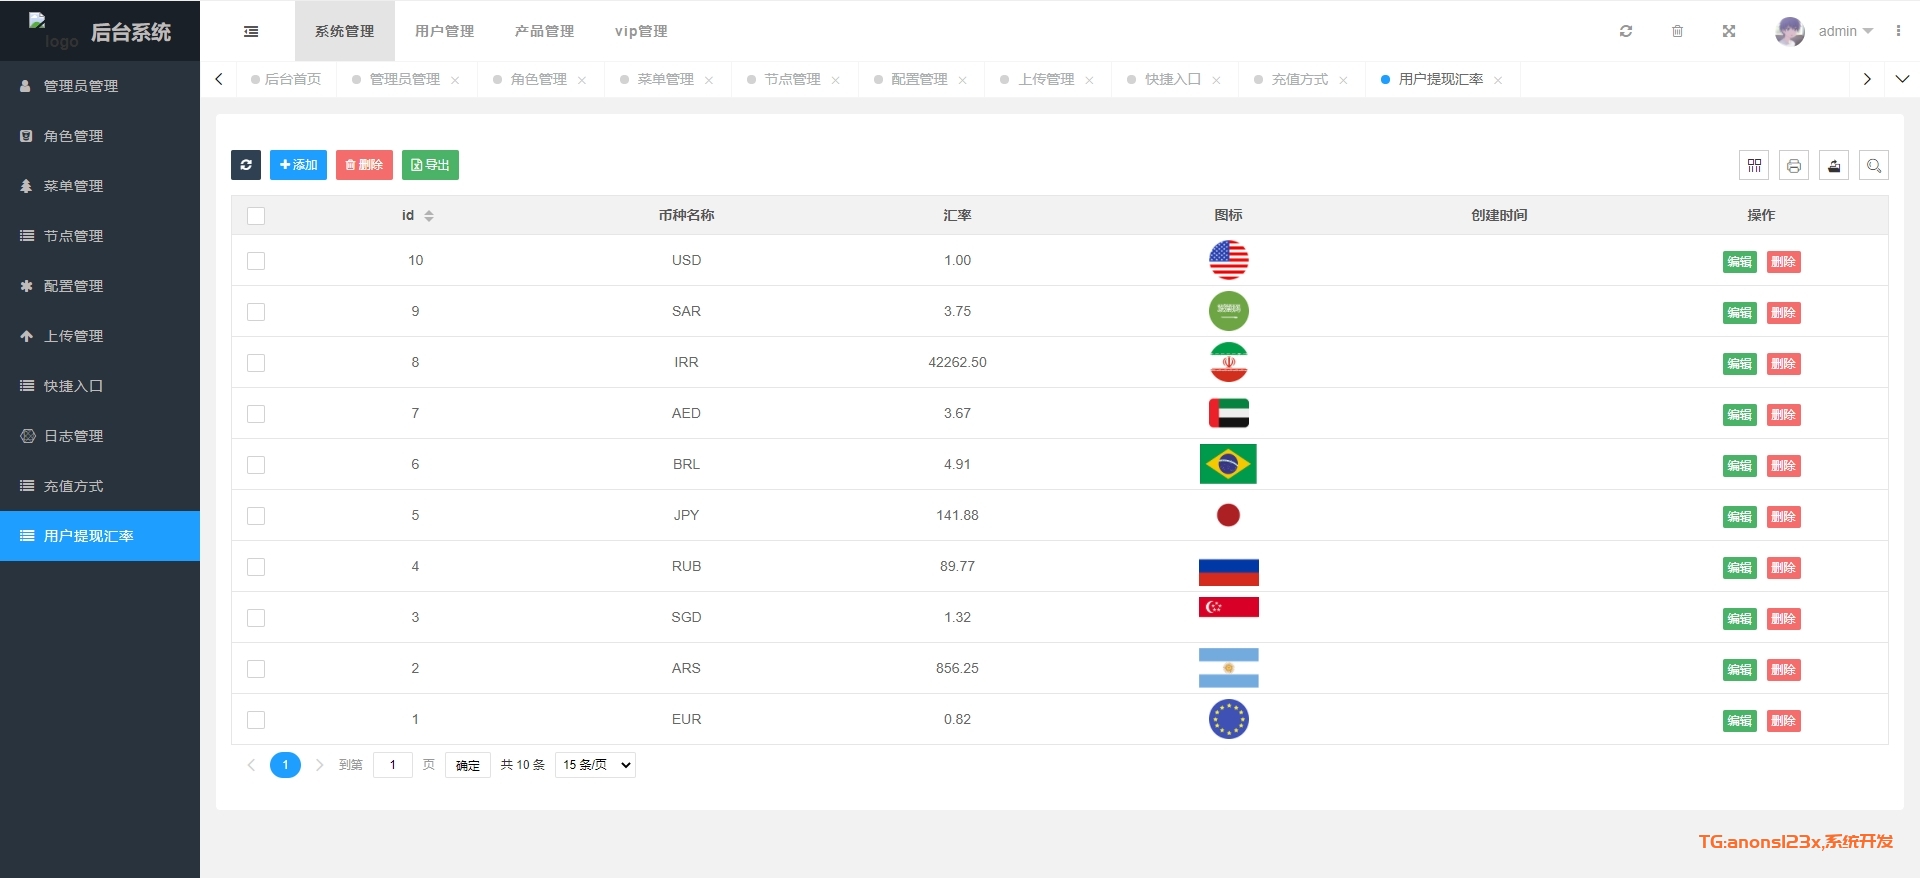Switch to the 用户管理 top menu
The width and height of the screenshot is (1920, 878).
pos(444,32)
